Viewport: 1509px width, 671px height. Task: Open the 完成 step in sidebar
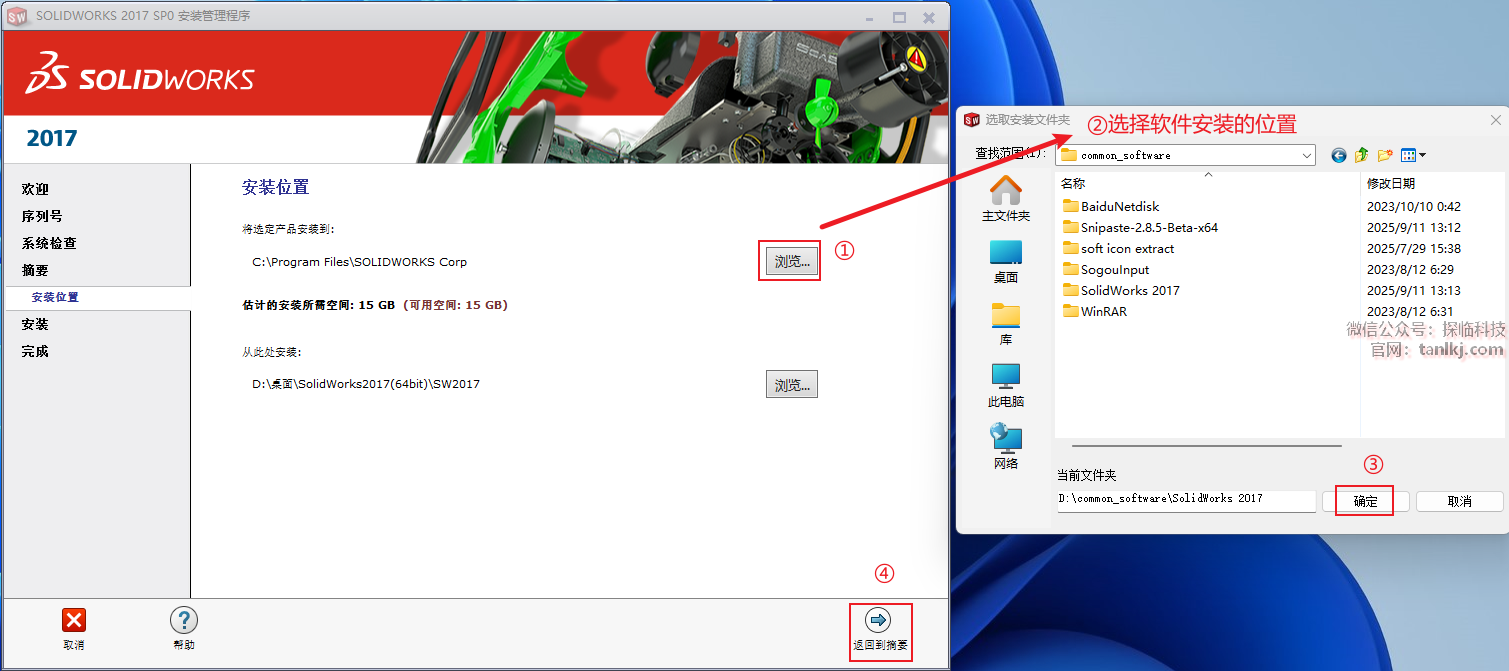click(x=35, y=351)
